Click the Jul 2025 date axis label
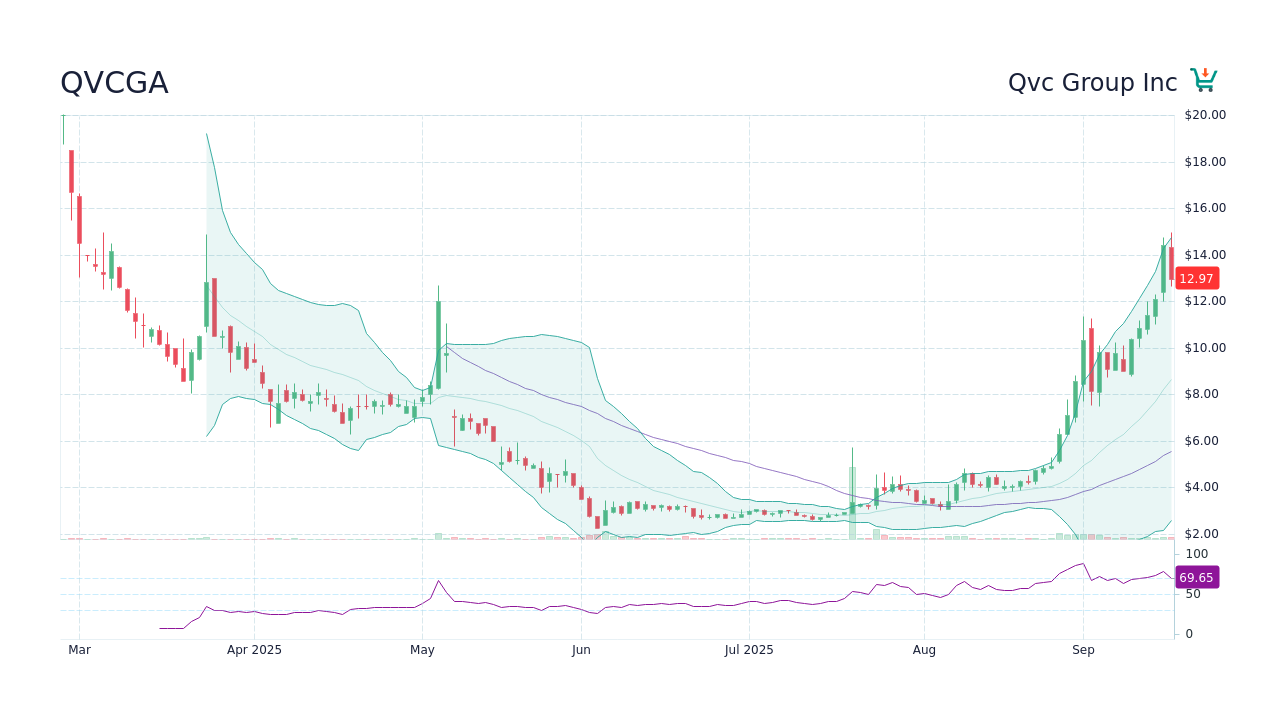Screen dimensions: 1280x720 749,650
